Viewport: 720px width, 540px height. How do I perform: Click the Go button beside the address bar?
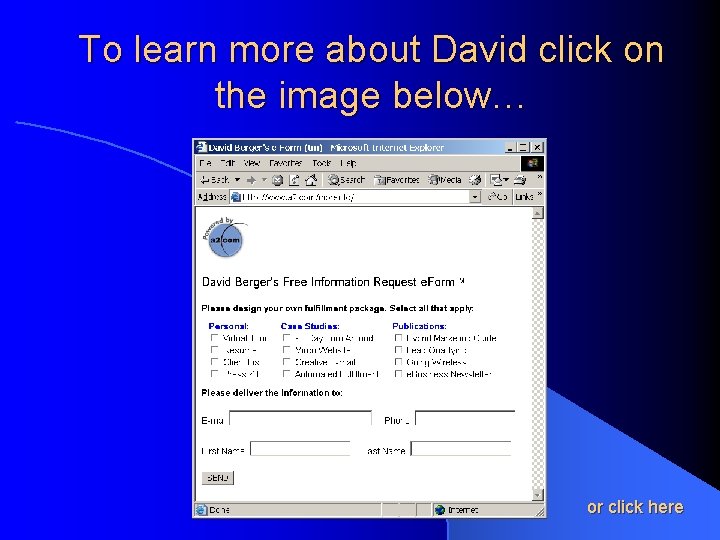point(497,197)
